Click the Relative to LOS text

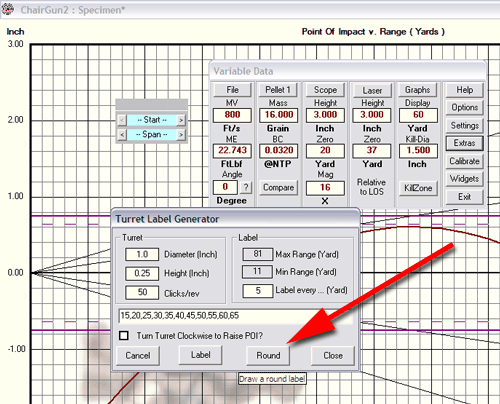(x=371, y=187)
